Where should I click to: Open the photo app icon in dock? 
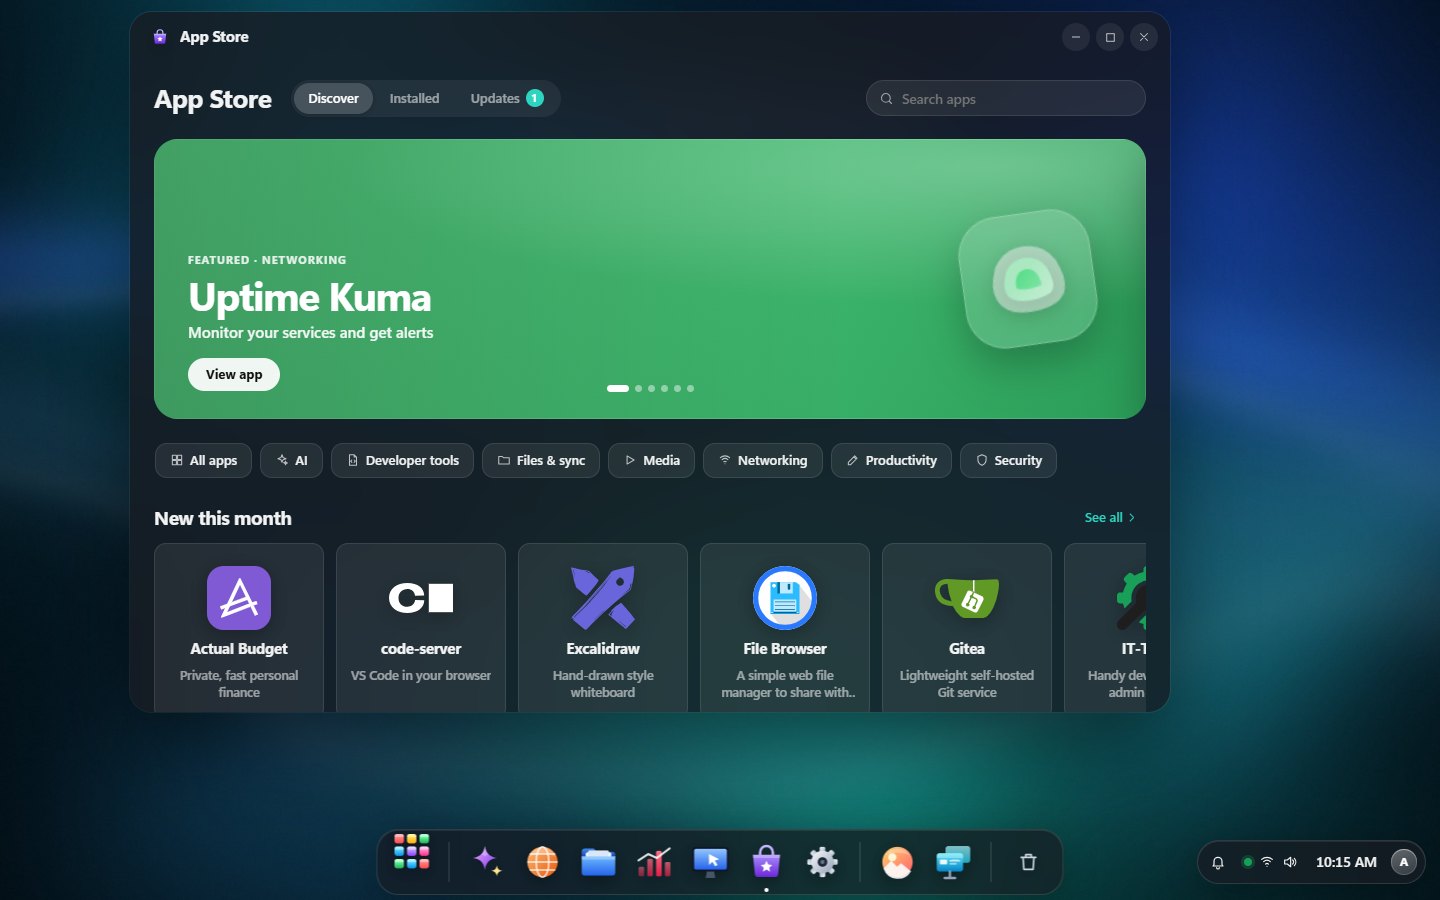[x=897, y=861]
